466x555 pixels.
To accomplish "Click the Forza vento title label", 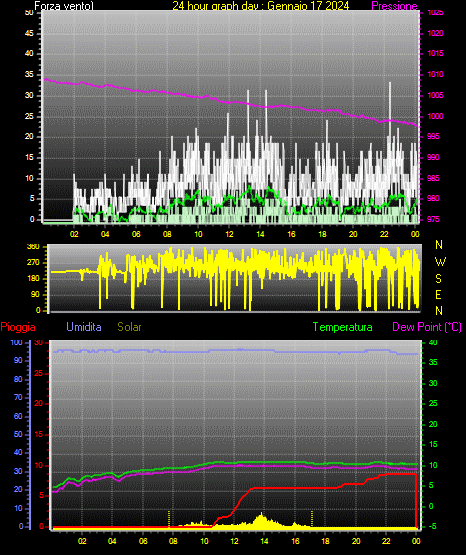I will [x=64, y=6].
